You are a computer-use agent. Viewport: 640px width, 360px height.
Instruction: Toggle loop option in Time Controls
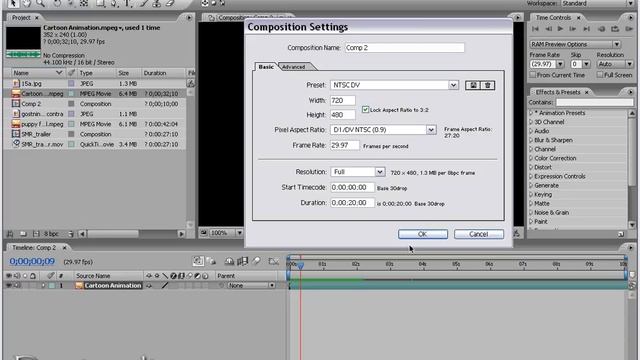(x=615, y=29)
